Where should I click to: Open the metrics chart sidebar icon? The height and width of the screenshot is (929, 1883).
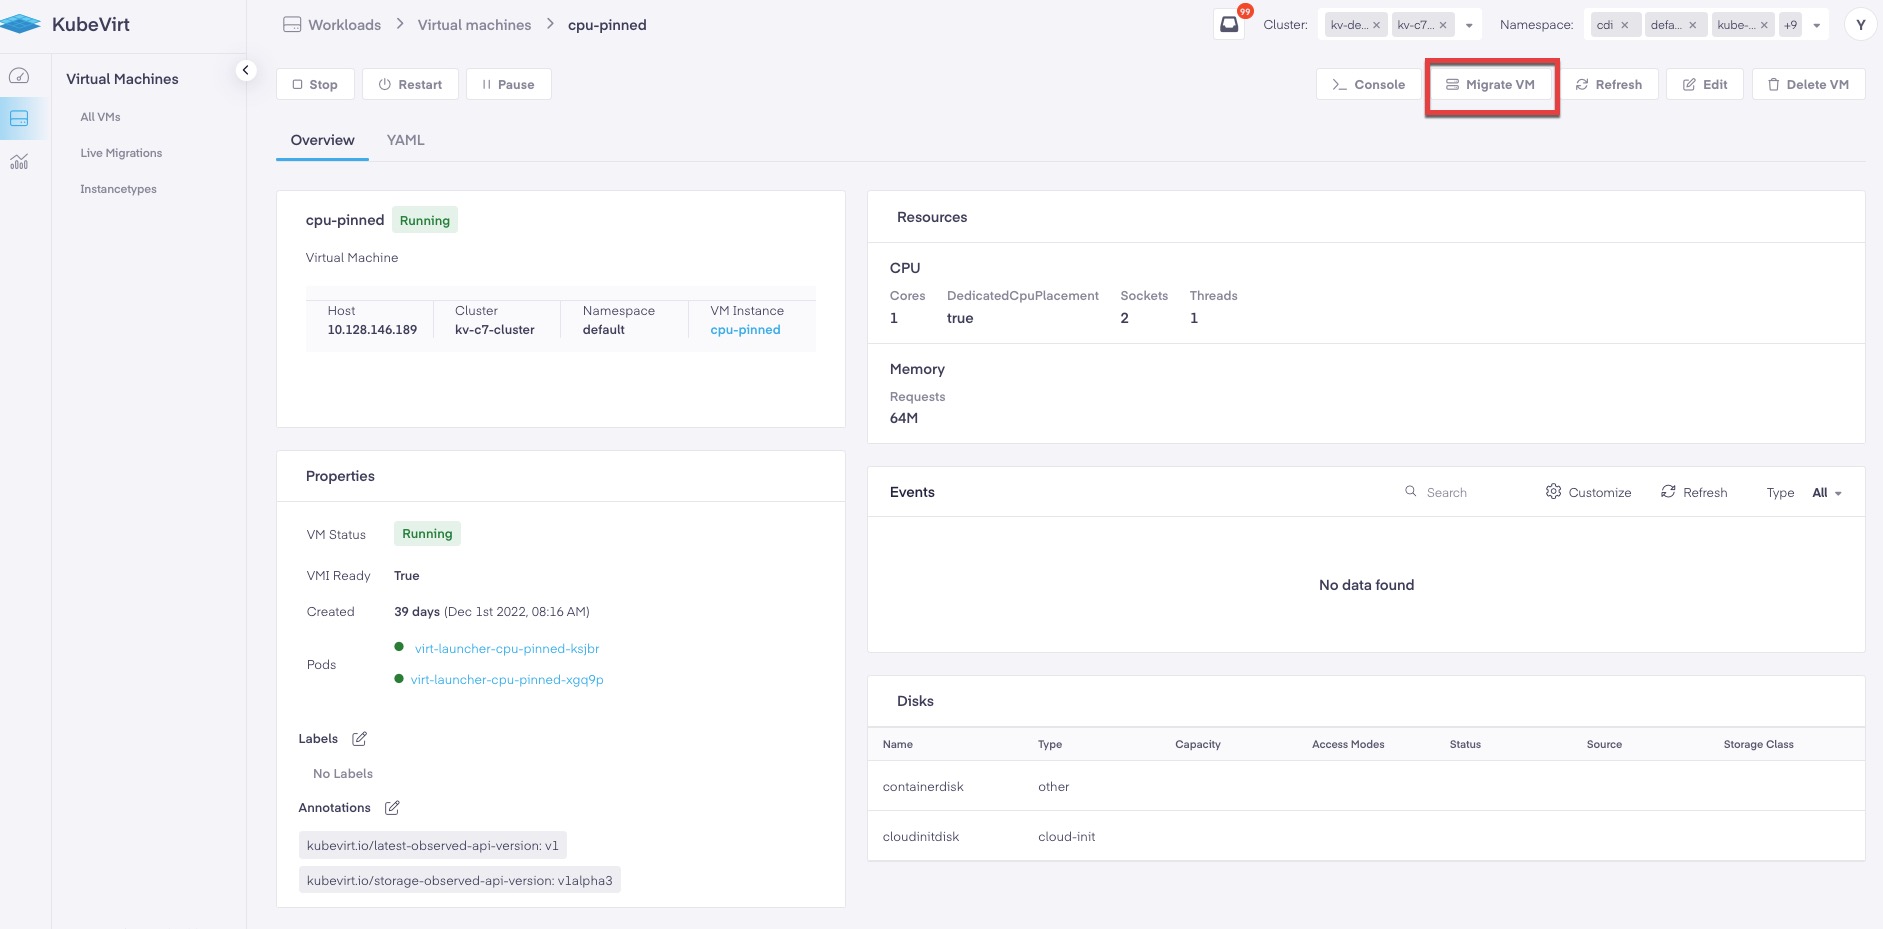coord(19,161)
